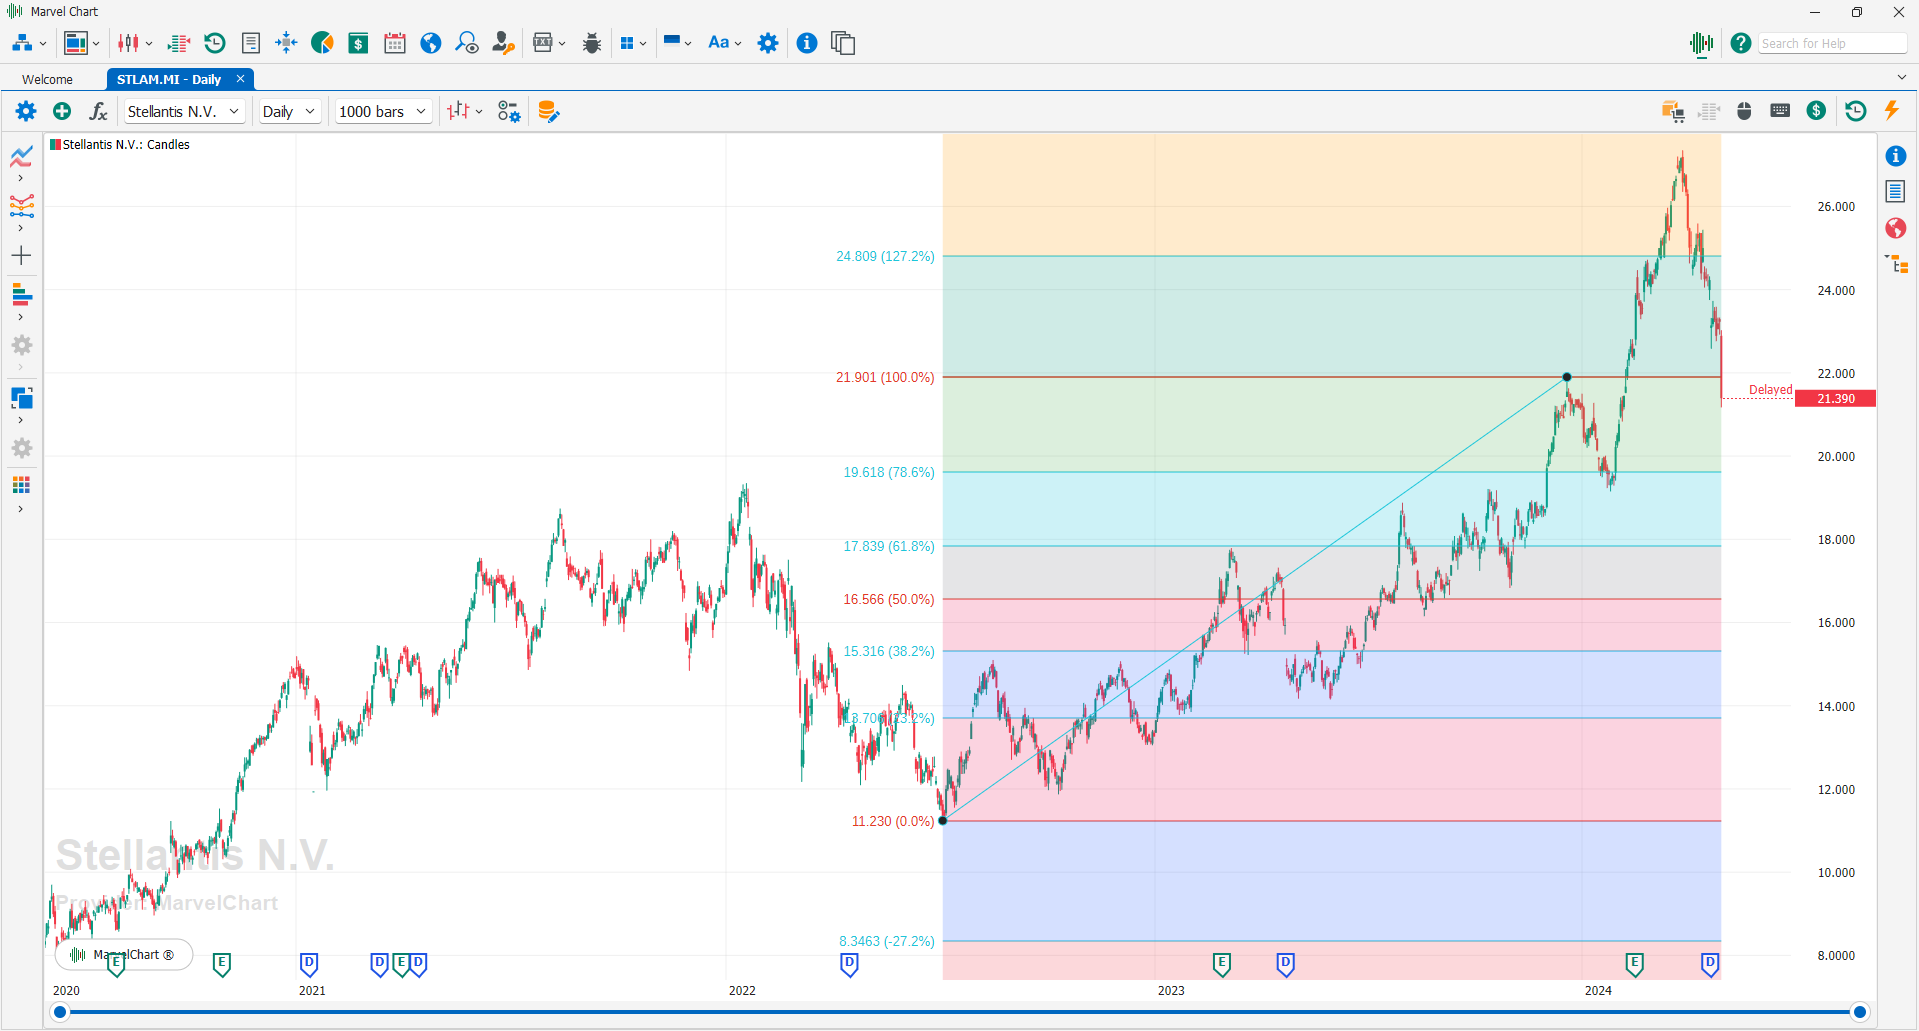This screenshot has height=1031, width=1919.
Task: Open the green help question icon
Action: click(1741, 43)
